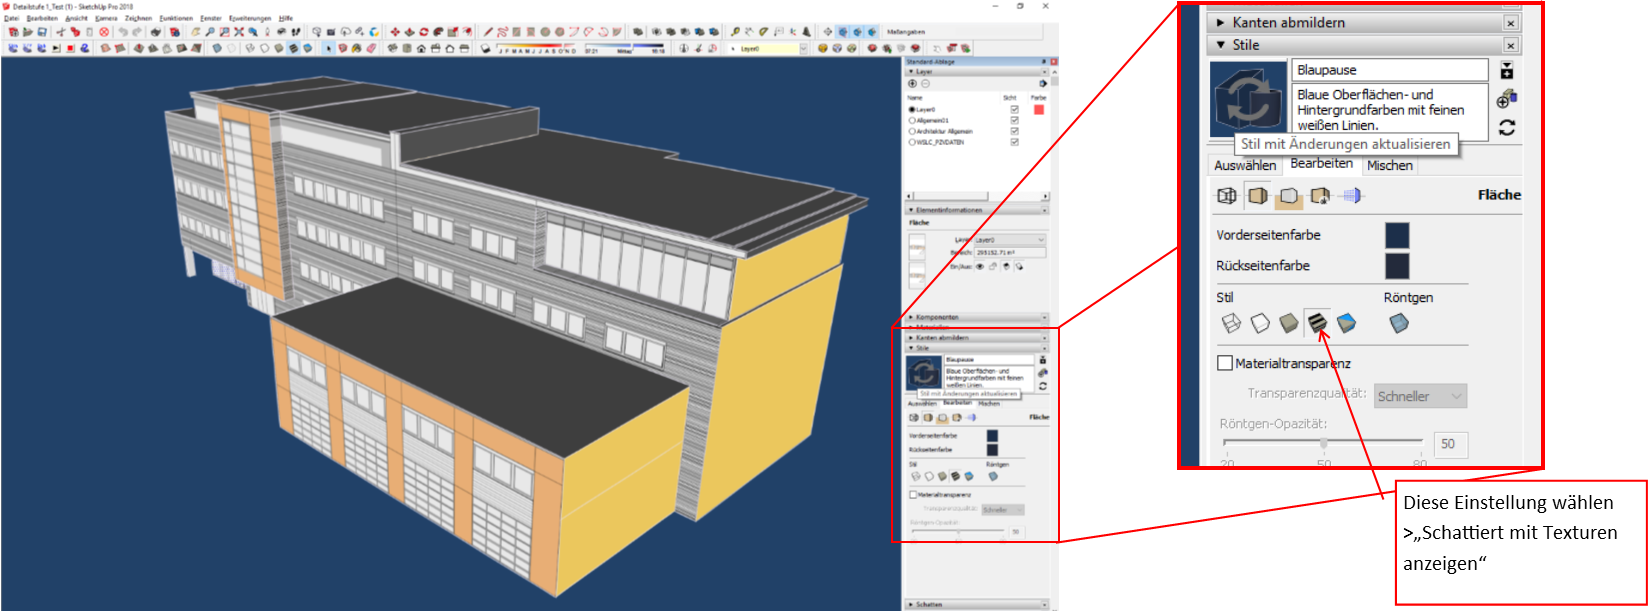Screen dimensions: 1649x612
Task: Select the Eraser tool in second toolbar row
Action: point(371,47)
